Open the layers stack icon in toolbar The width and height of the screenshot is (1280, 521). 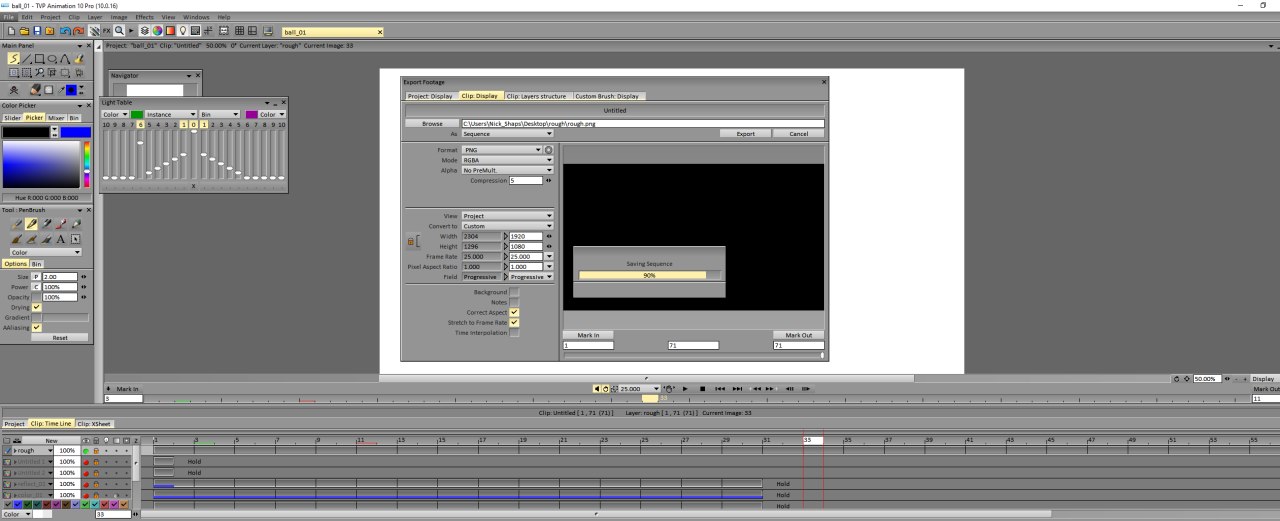click(144, 31)
